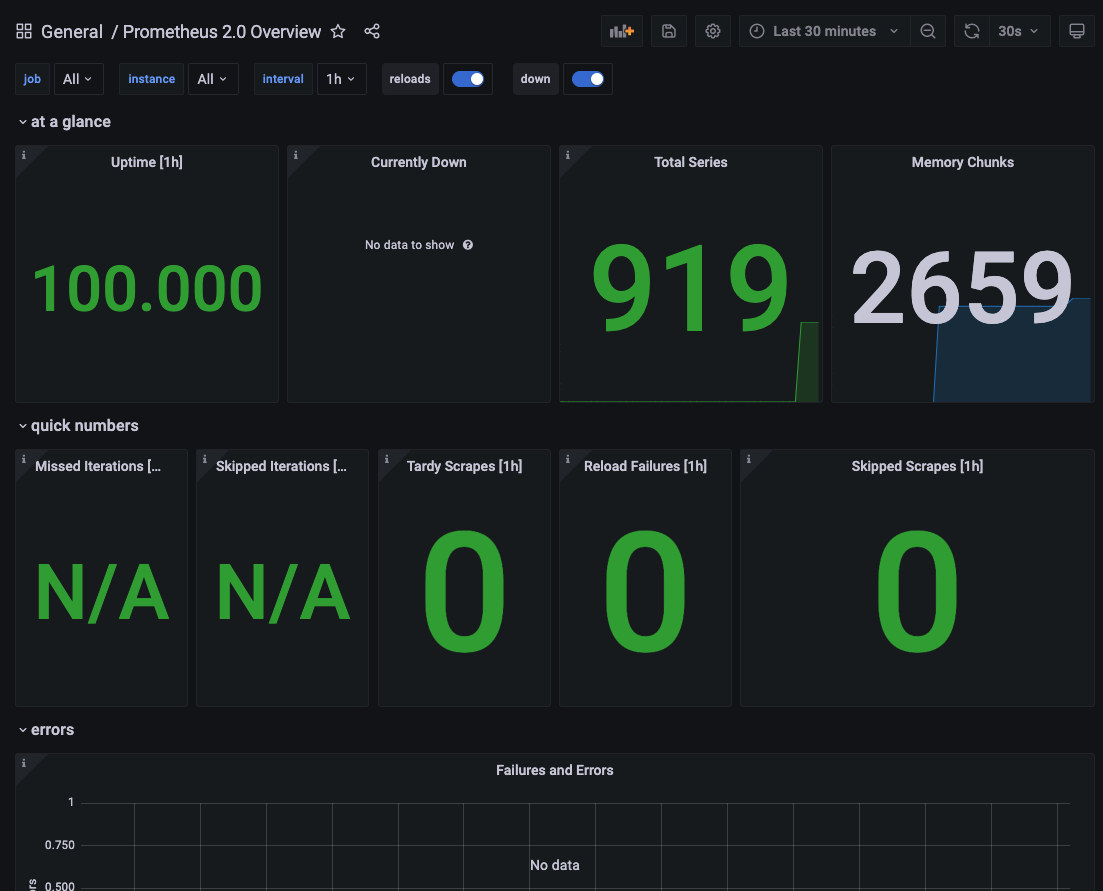Open the Tardy Scrapes [1h] title menu
This screenshot has width=1103, height=891.
click(464, 466)
